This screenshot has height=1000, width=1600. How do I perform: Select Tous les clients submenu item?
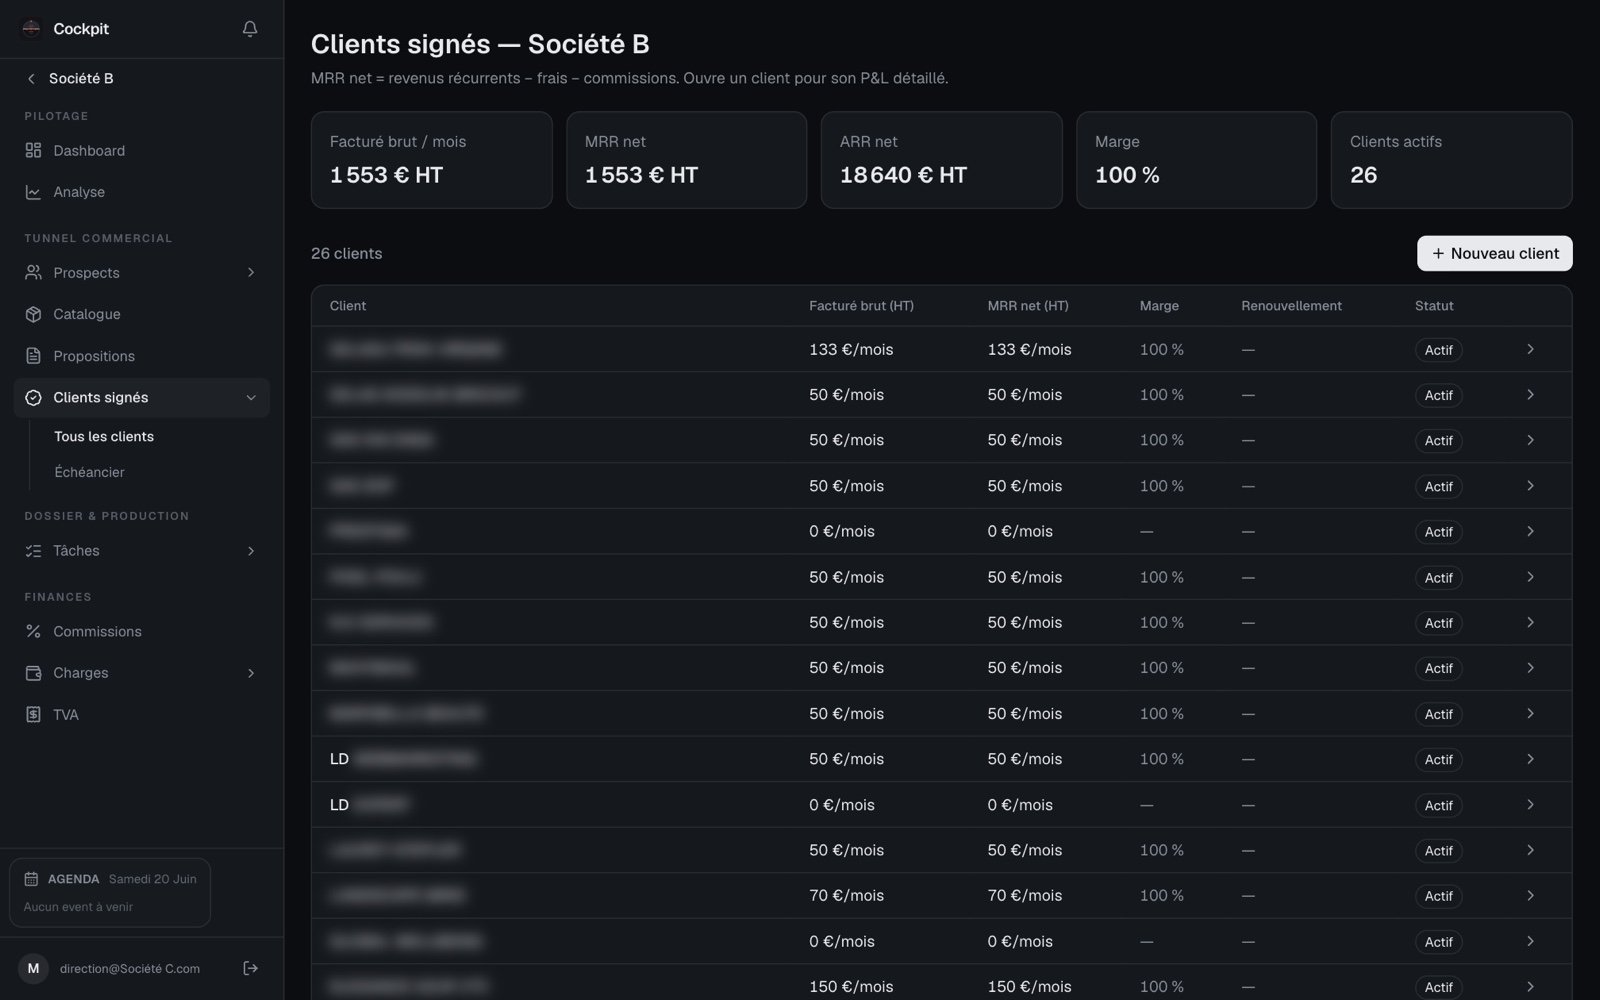[104, 436]
